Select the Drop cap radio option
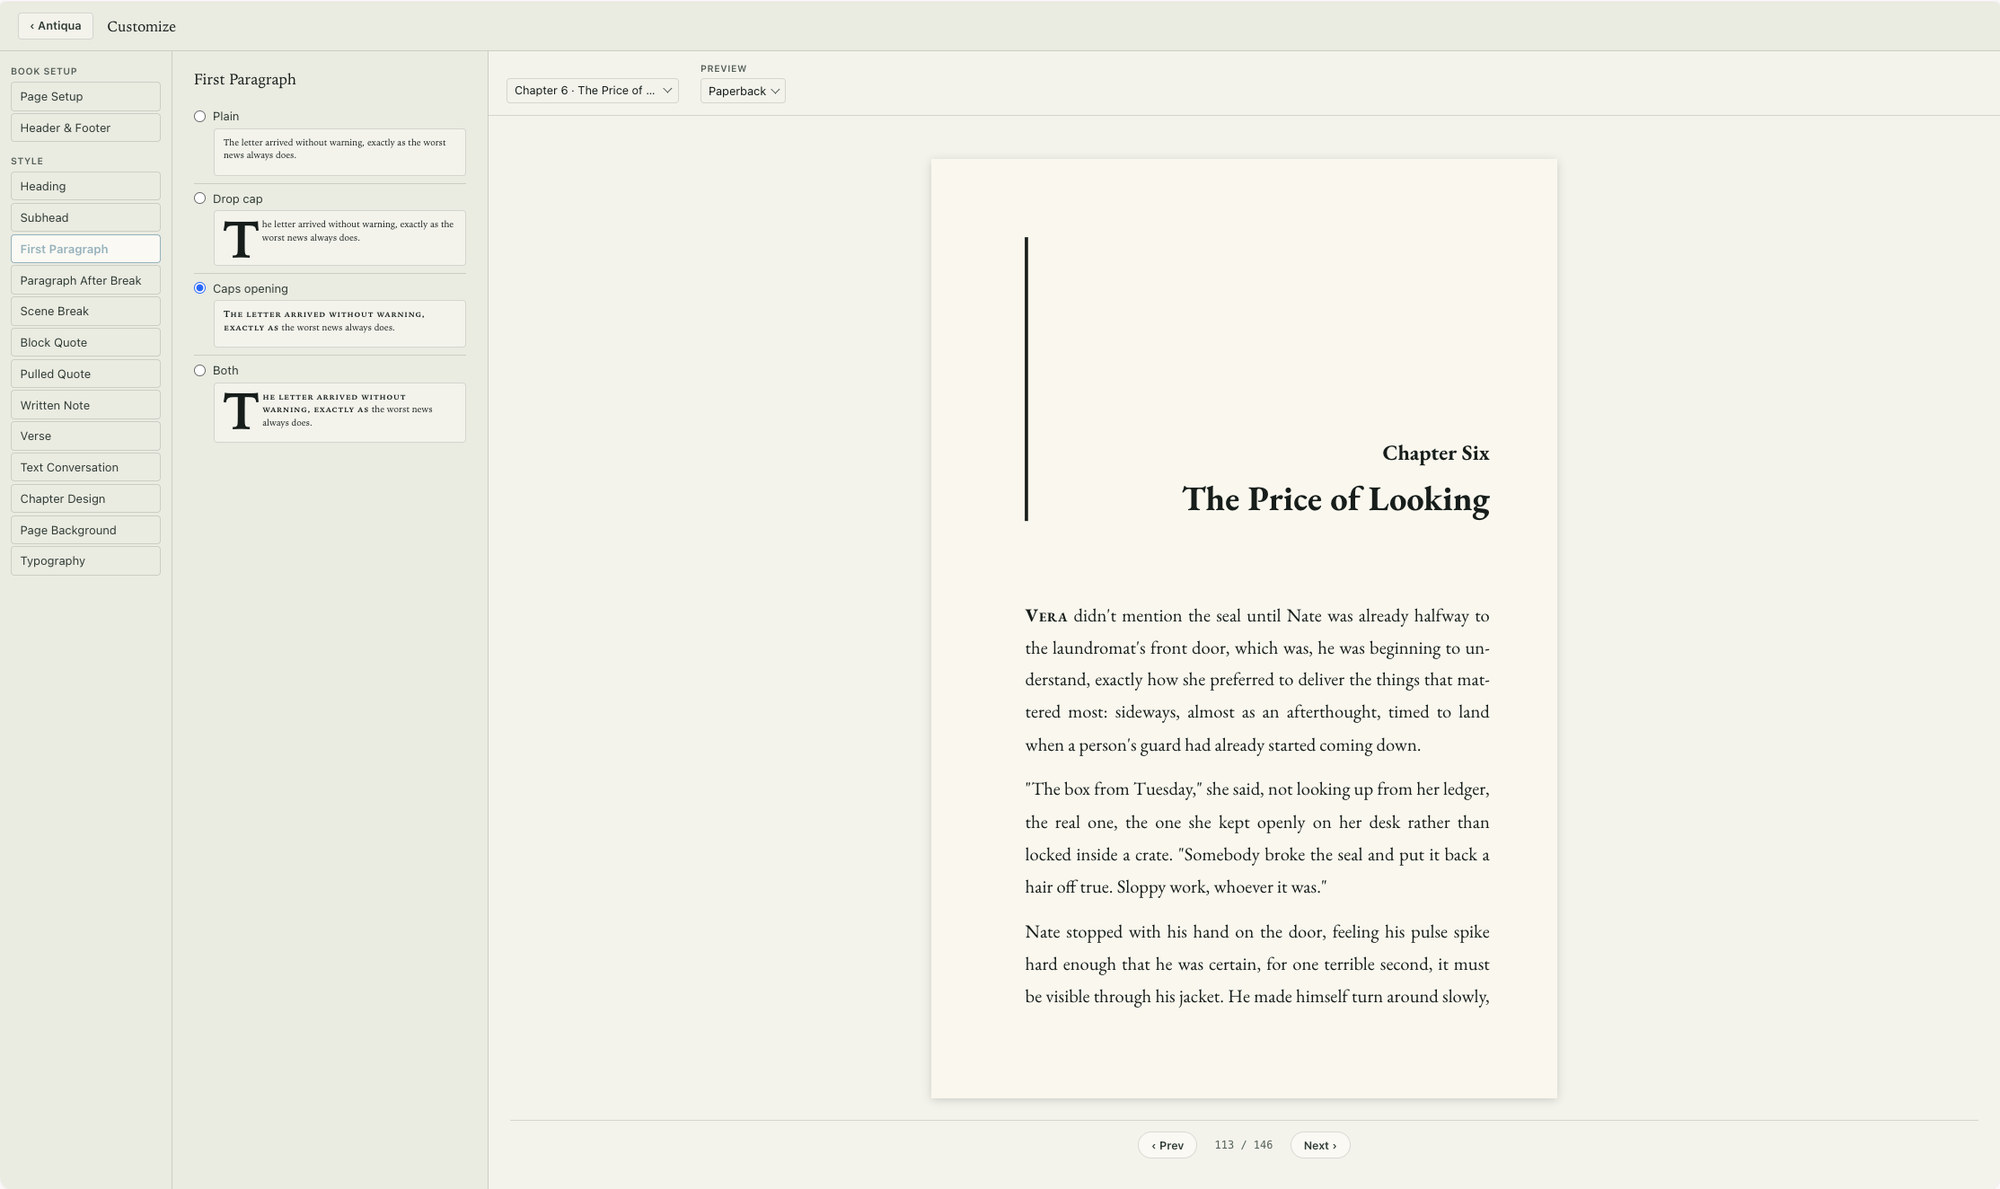This screenshot has height=1189, width=2000. coord(200,199)
